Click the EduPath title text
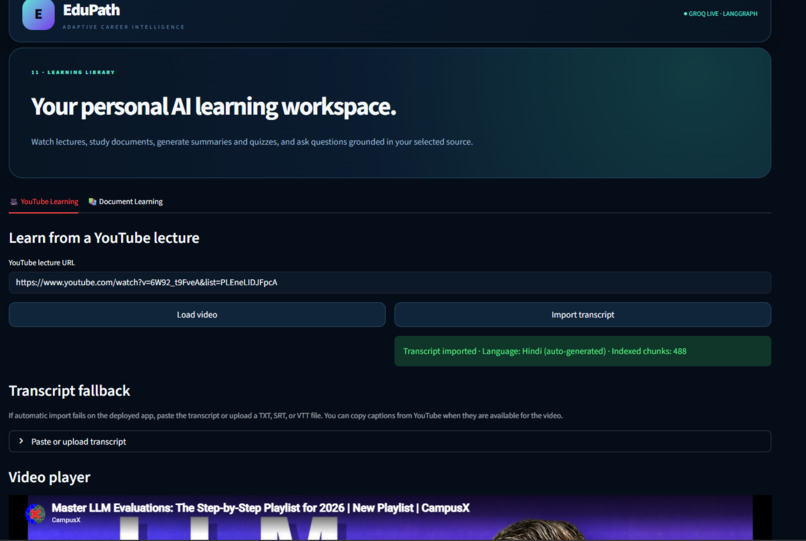Image resolution: width=806 pixels, height=541 pixels. (x=91, y=10)
